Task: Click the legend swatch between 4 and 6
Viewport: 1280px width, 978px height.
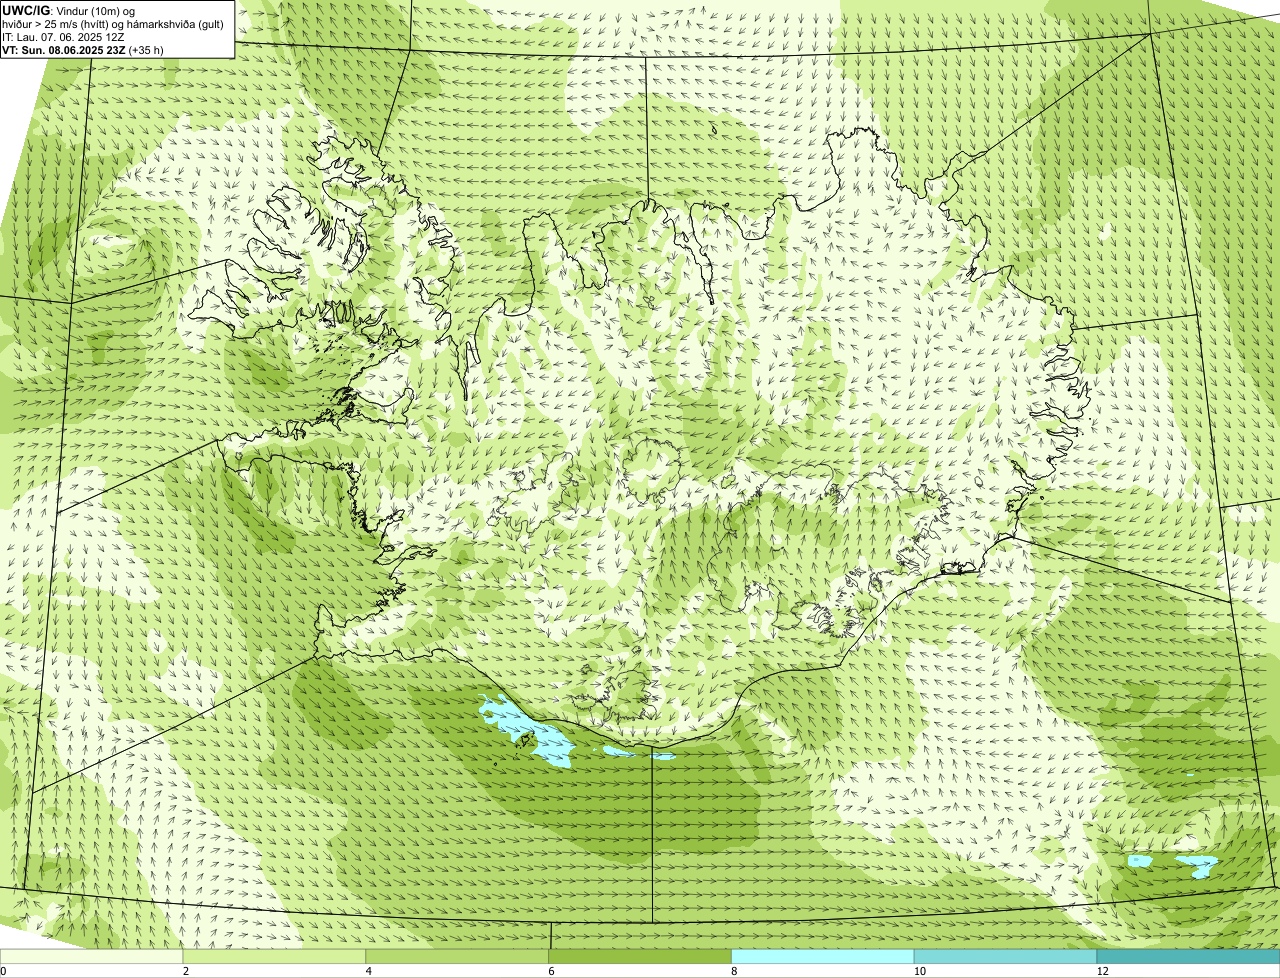Action: tap(457, 956)
